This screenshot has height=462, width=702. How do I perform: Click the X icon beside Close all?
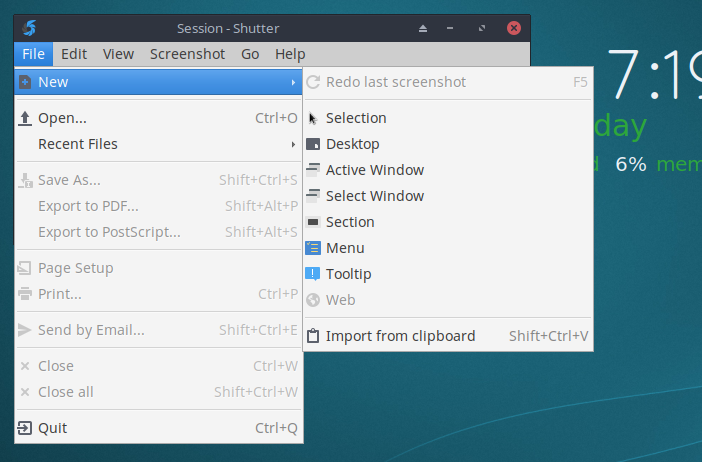tap(25, 392)
